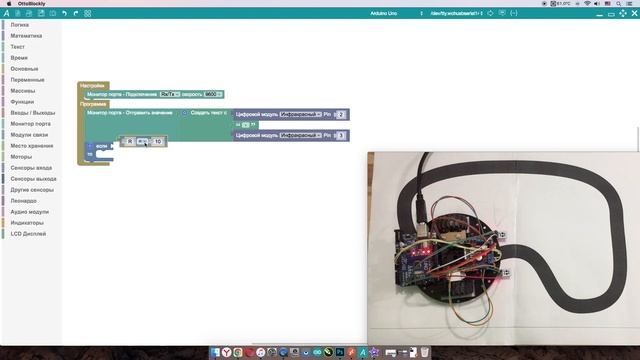
Task: Open iTunes music app from the Dock
Action: coord(260,352)
